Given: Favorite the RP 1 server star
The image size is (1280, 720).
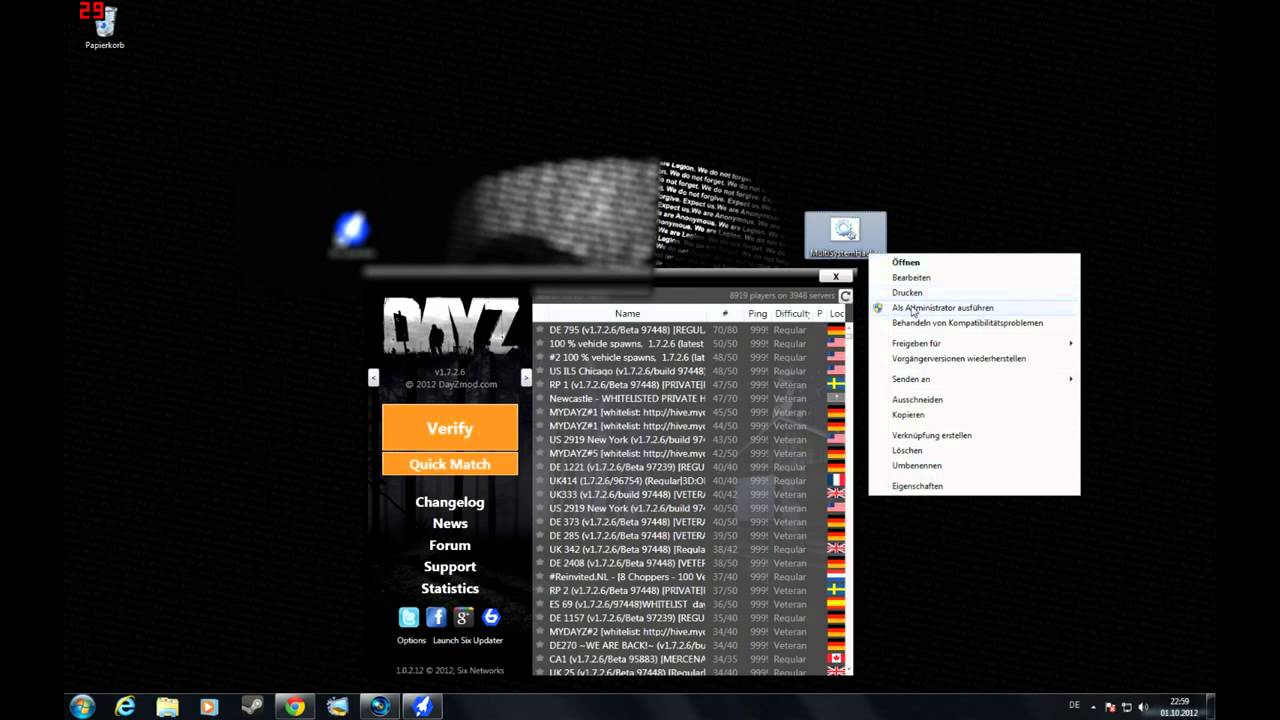Looking at the screenshot, I should 540,385.
